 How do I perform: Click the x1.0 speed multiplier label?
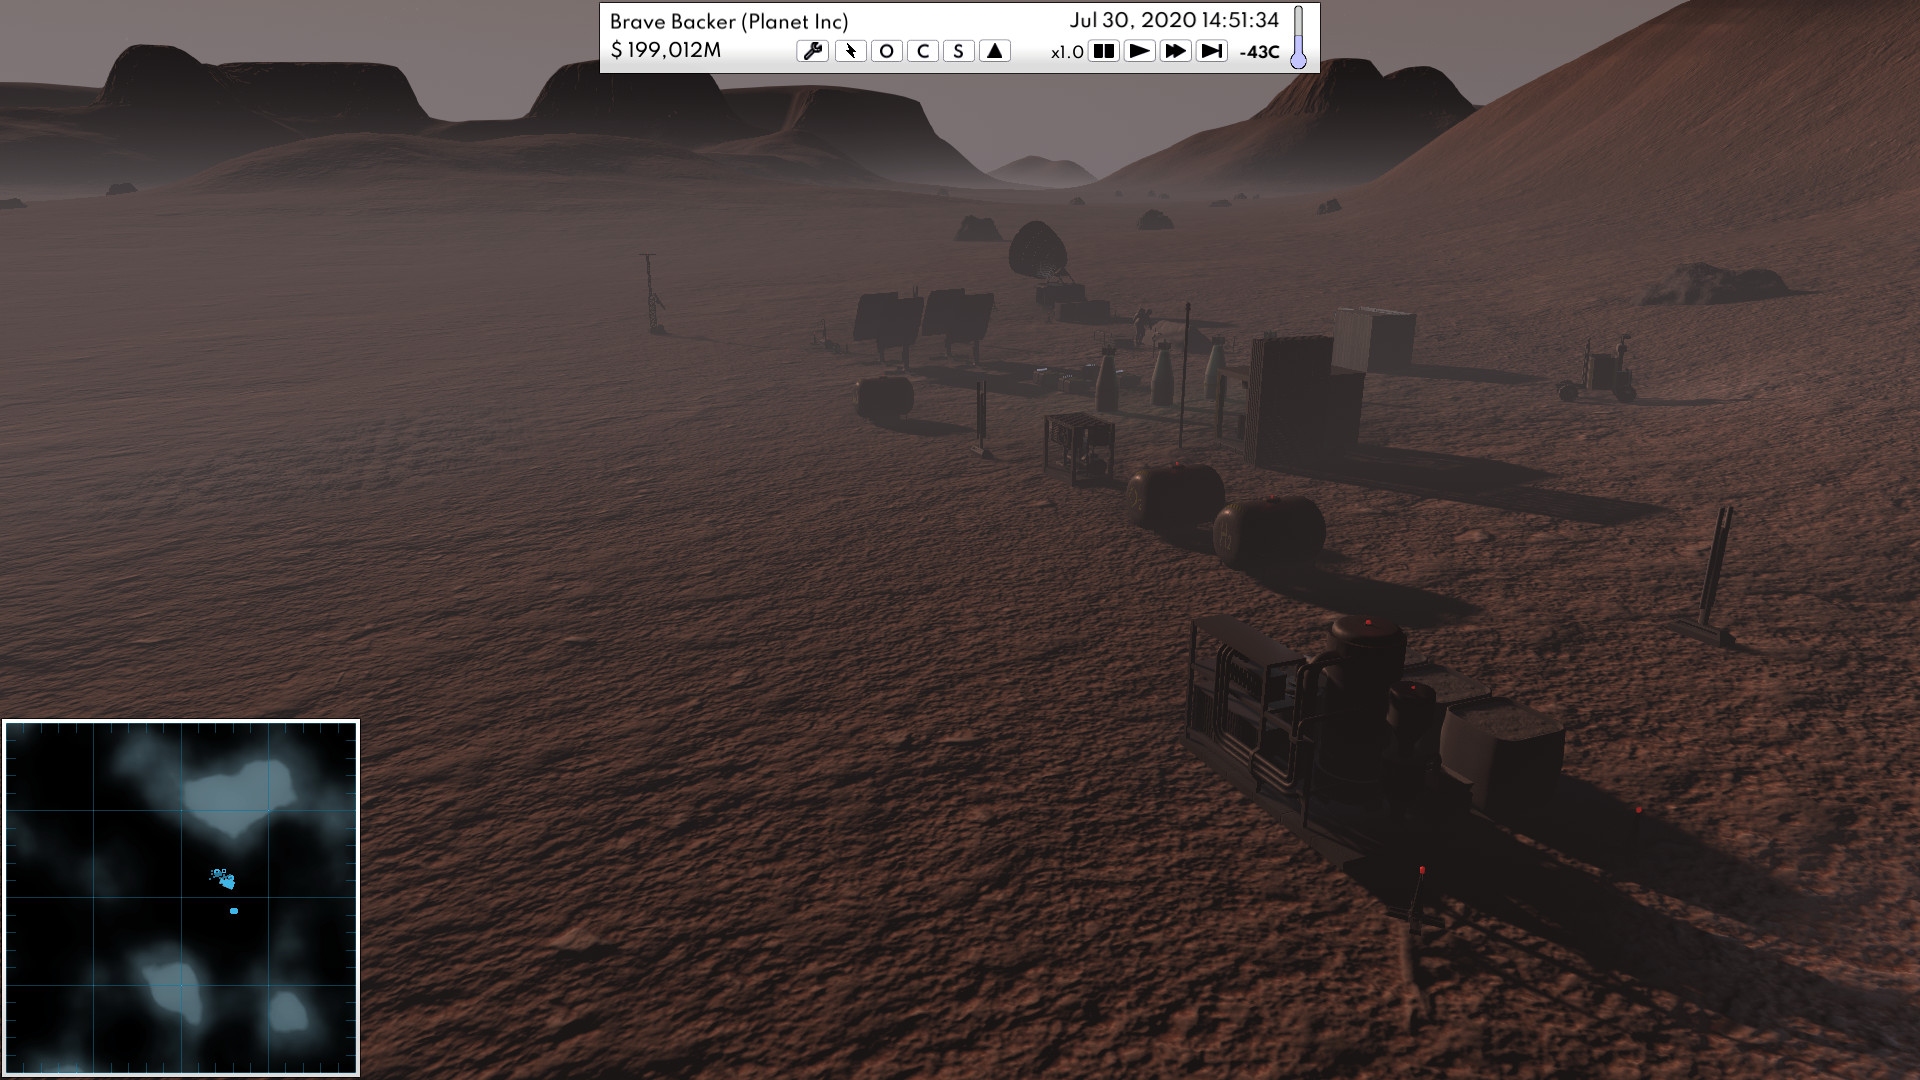tap(1067, 52)
